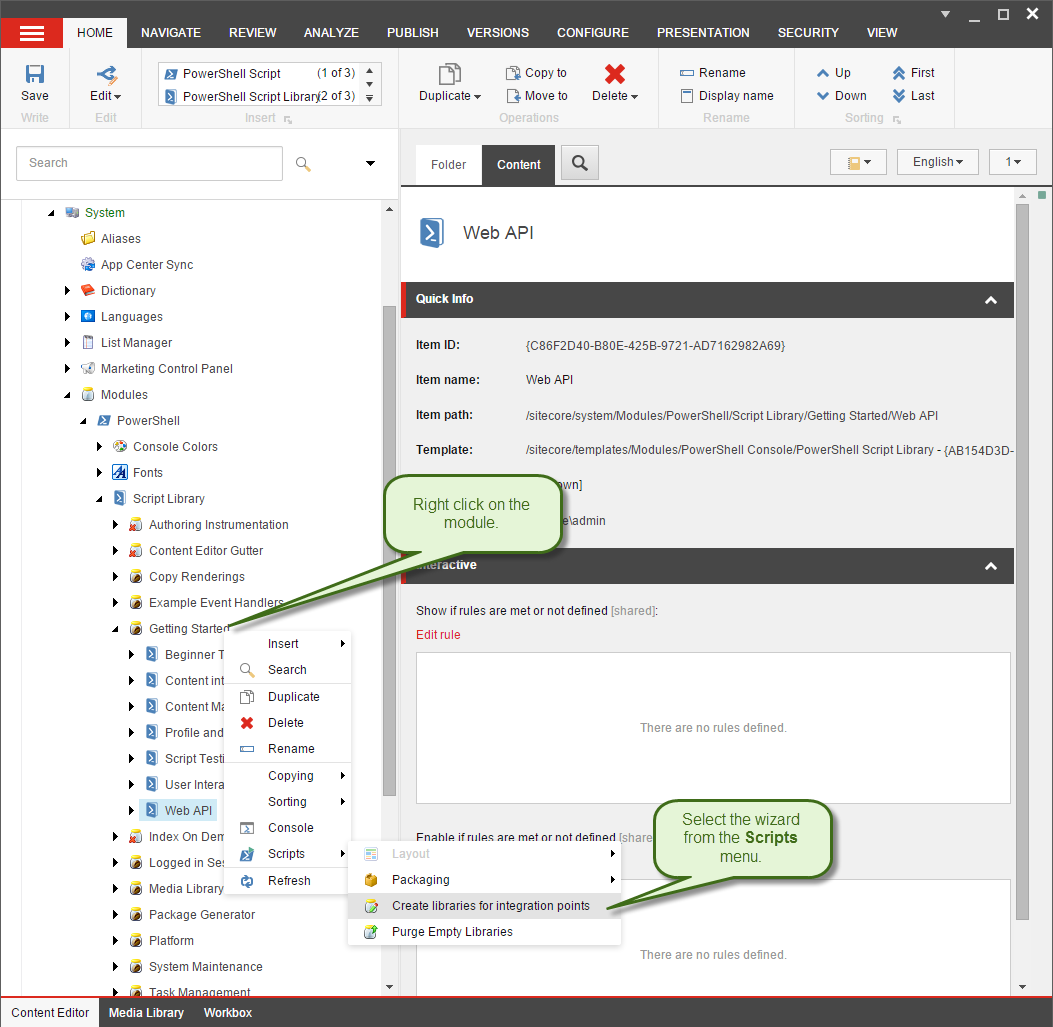Viewport: 1053px width, 1027px height.
Task: Open the PUBLISH ribbon tab
Action: point(412,33)
